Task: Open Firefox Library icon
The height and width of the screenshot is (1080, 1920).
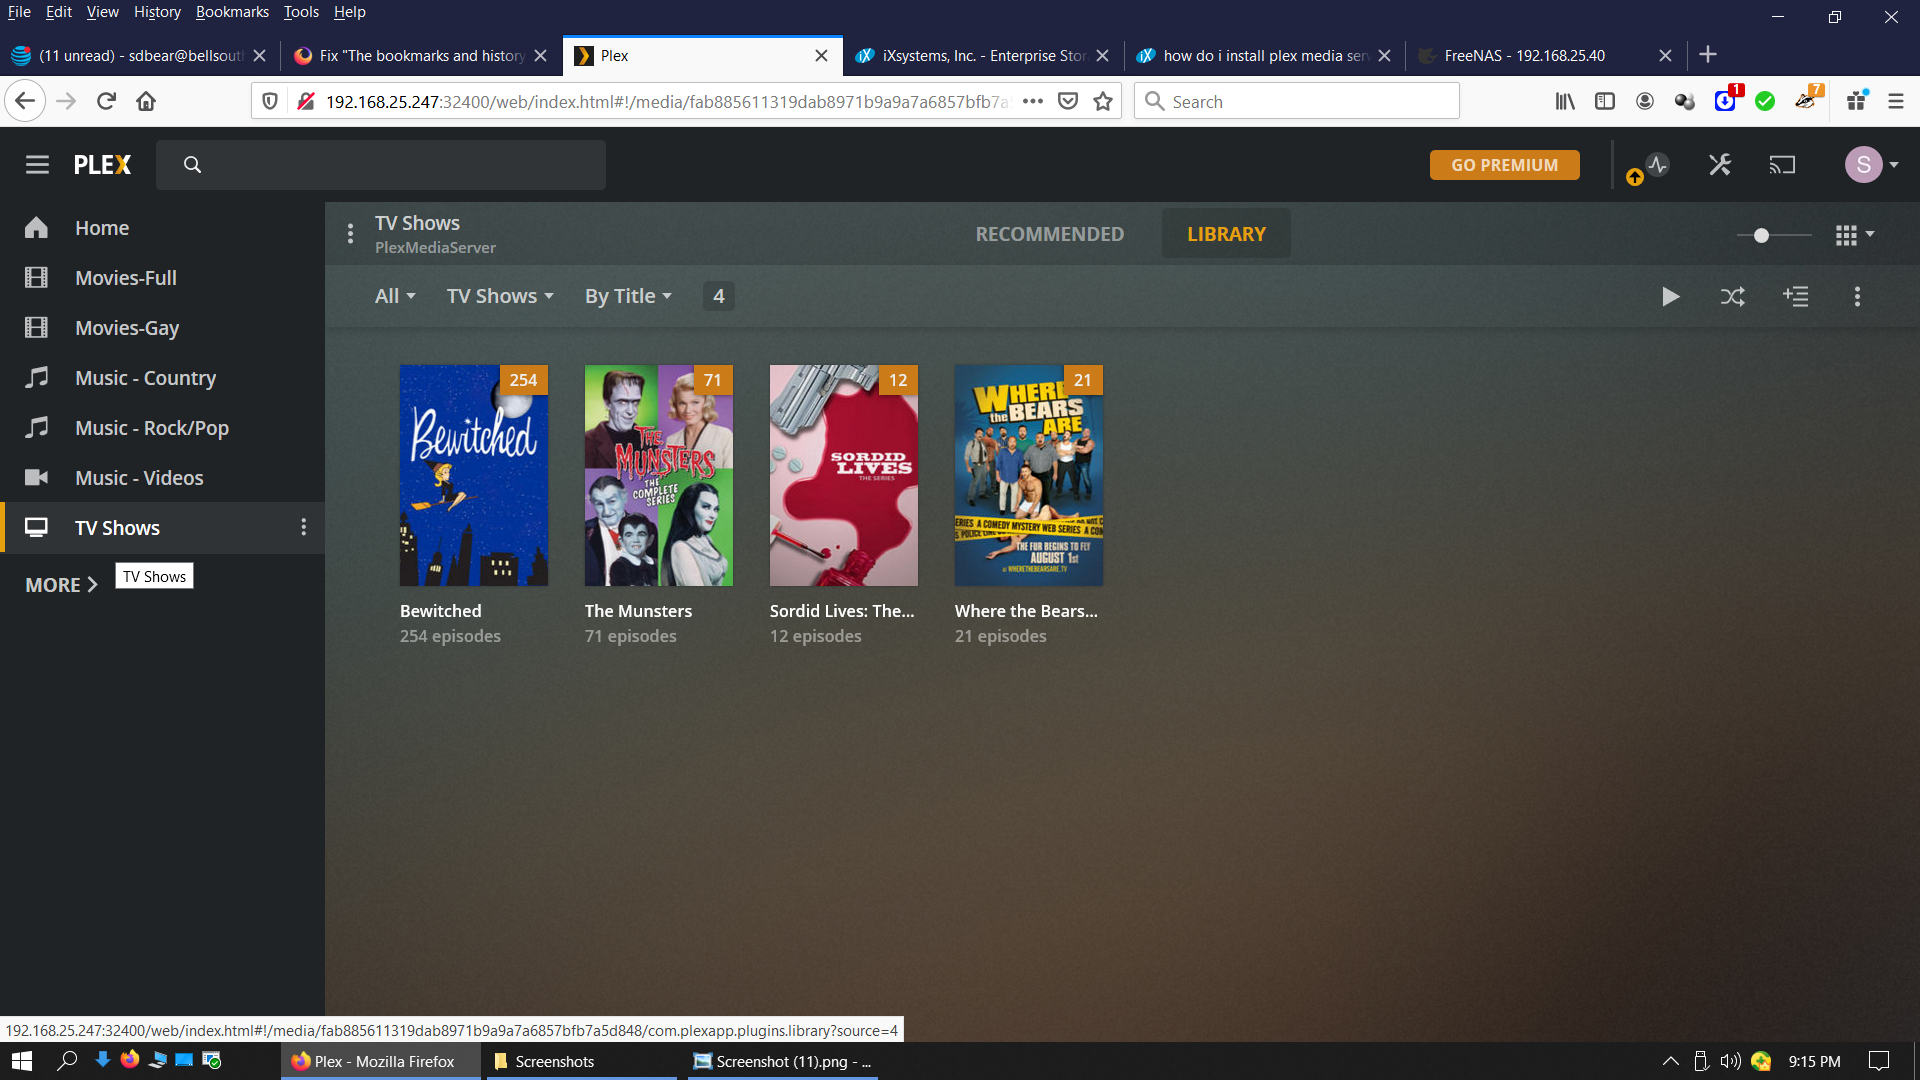Action: 1565,101
